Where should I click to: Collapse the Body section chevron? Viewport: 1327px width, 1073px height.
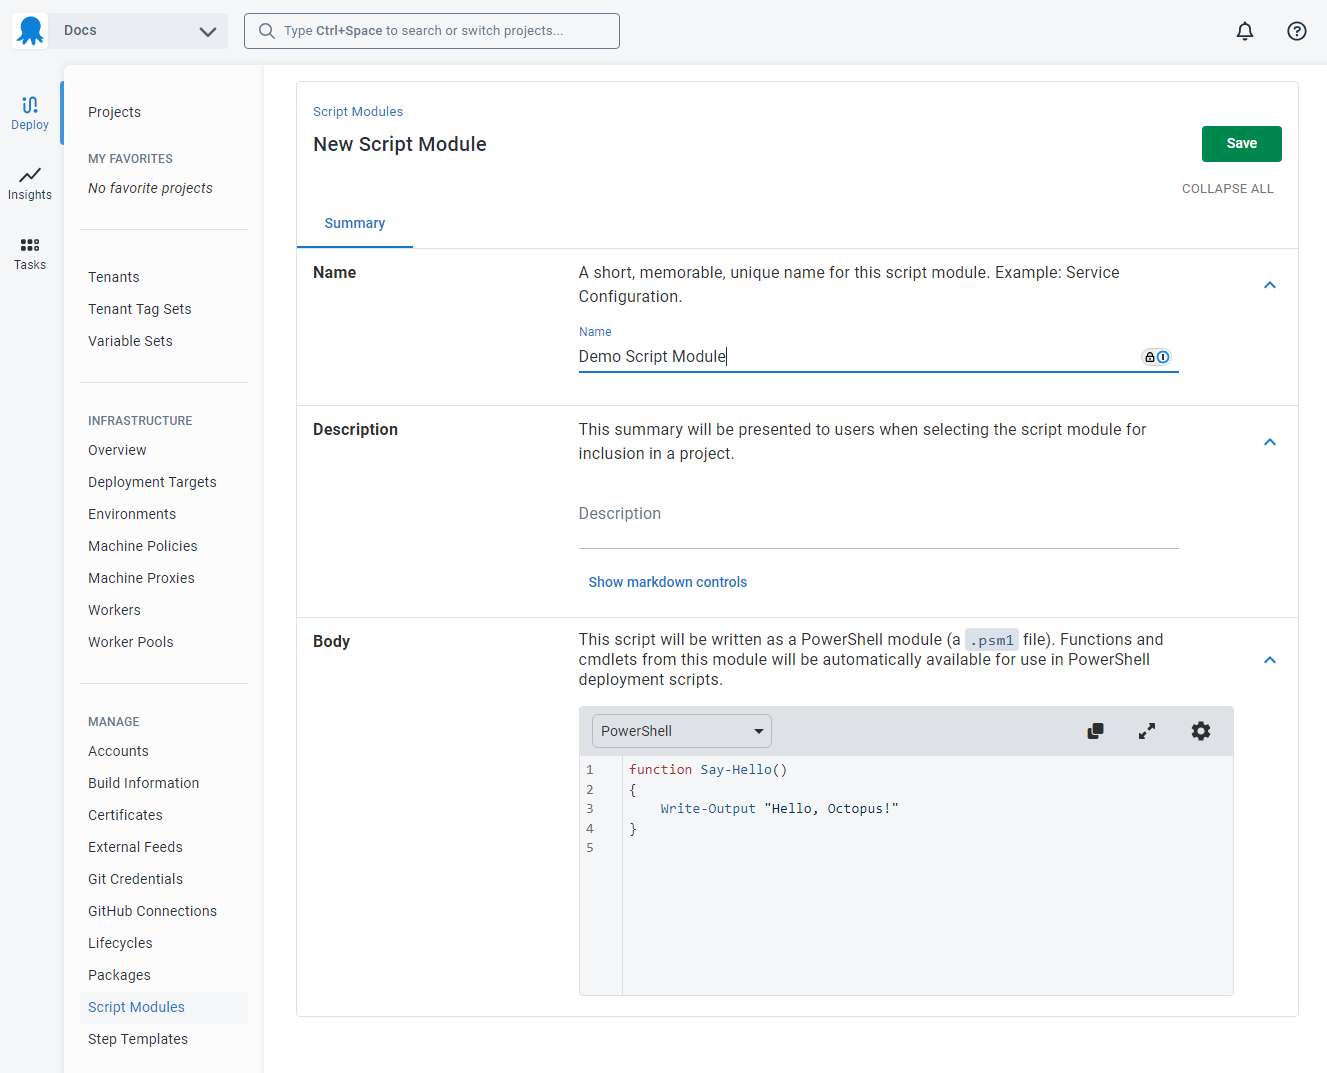tap(1270, 660)
